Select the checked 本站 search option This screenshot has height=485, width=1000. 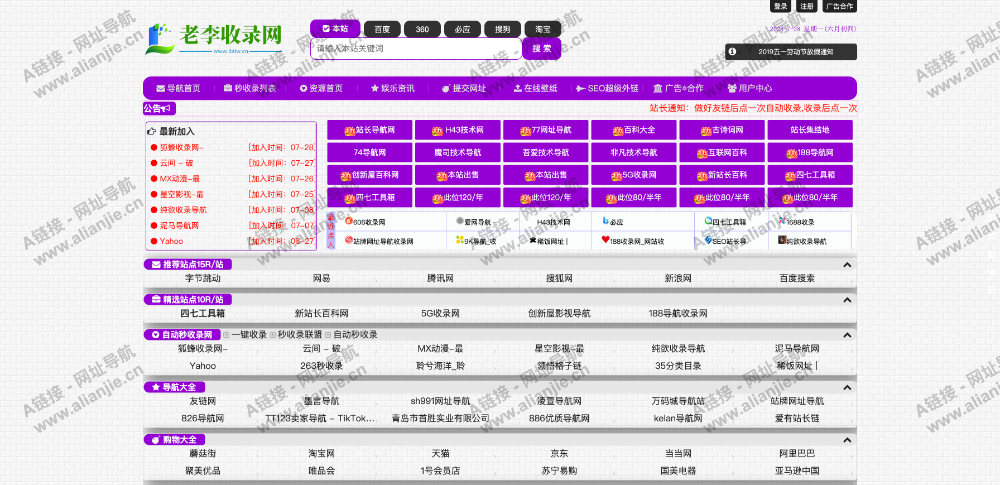click(334, 28)
